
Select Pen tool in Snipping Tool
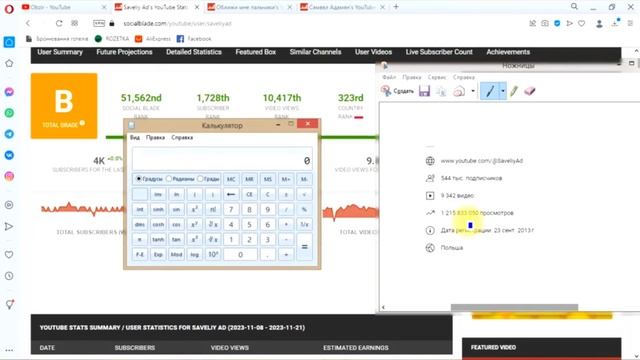click(x=490, y=91)
